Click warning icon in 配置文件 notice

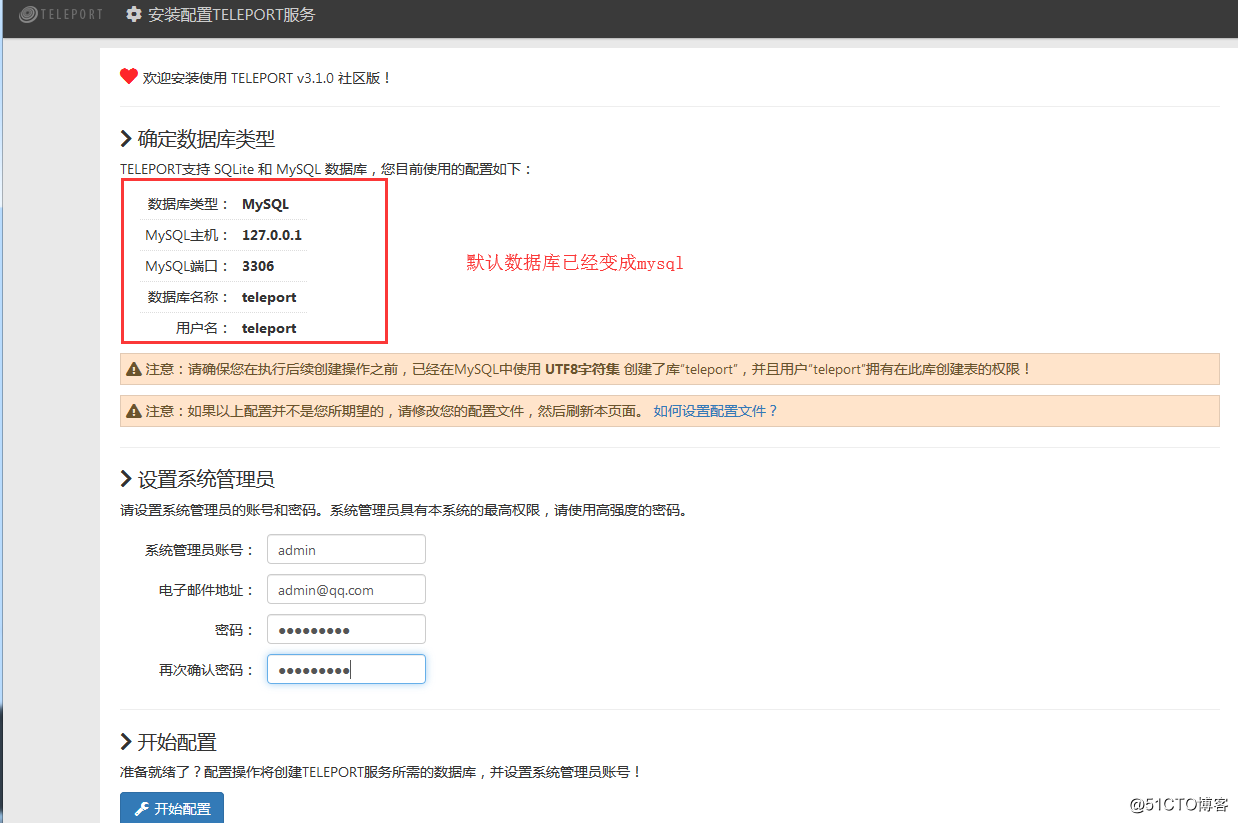coord(134,411)
